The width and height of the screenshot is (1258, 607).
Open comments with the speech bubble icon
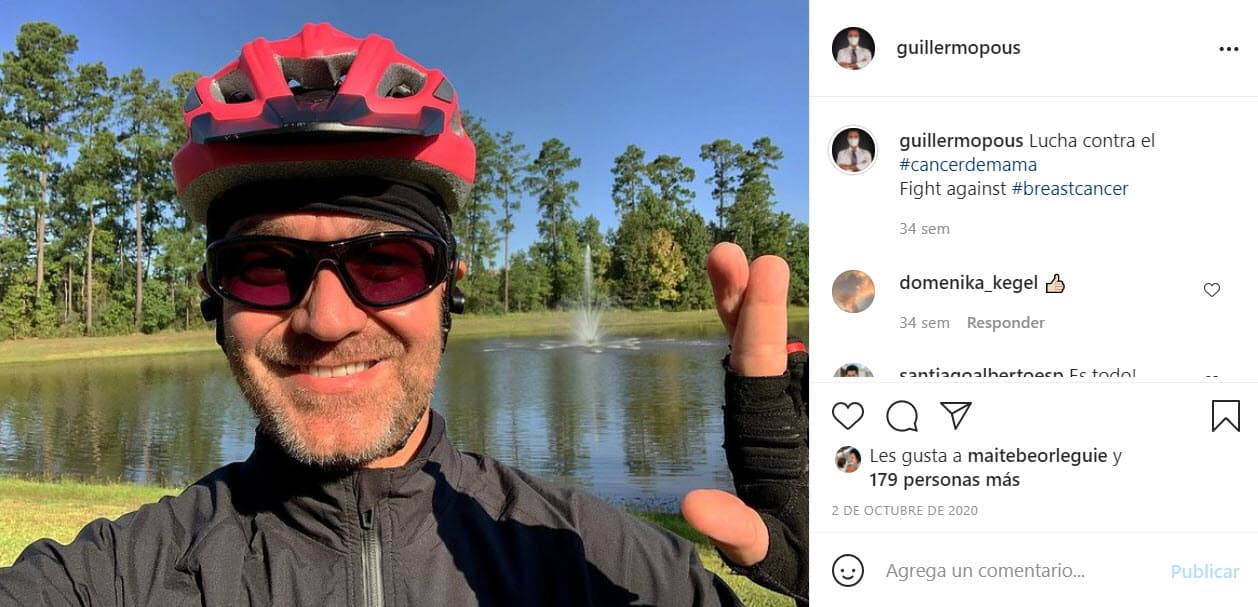[x=901, y=415]
